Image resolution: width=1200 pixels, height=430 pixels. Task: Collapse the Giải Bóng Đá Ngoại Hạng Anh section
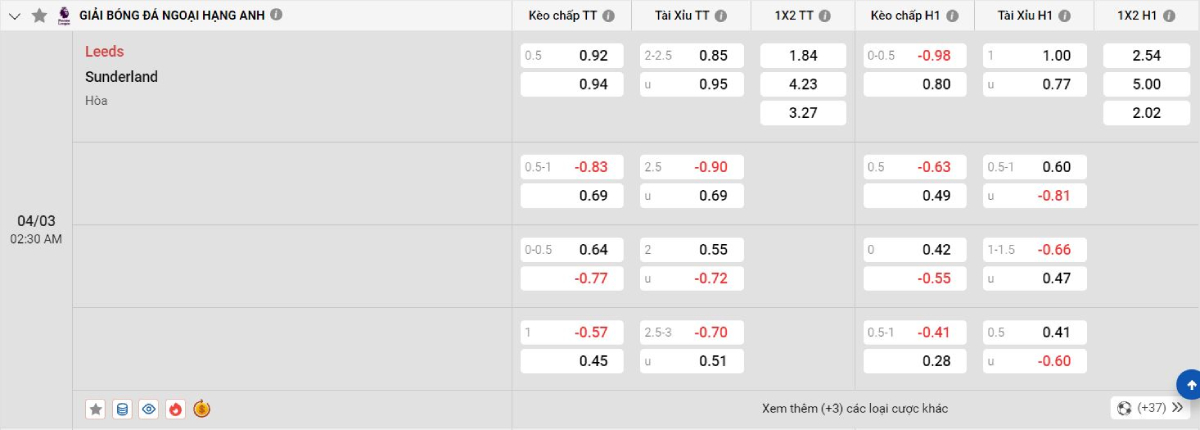14,15
